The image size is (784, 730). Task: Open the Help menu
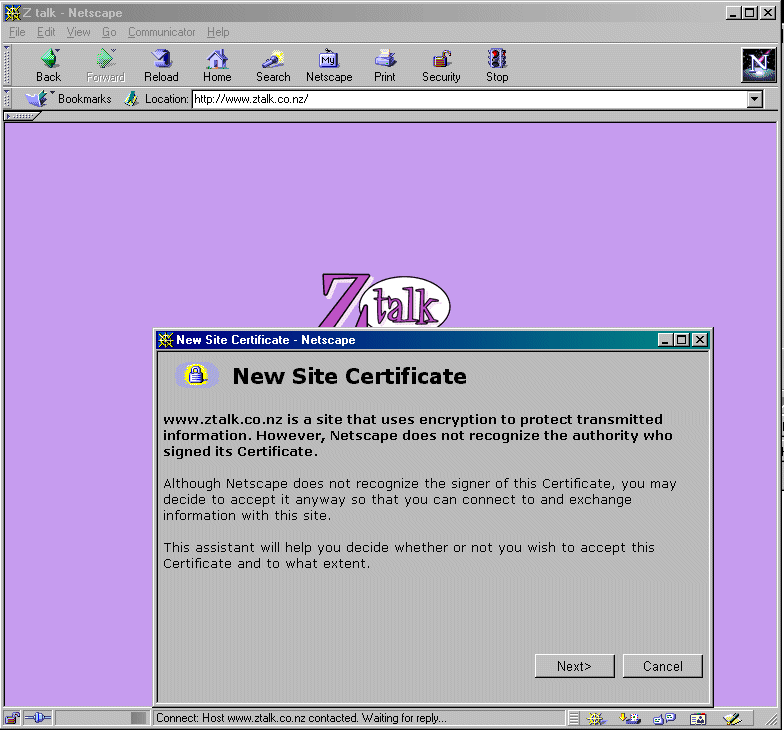[x=218, y=32]
